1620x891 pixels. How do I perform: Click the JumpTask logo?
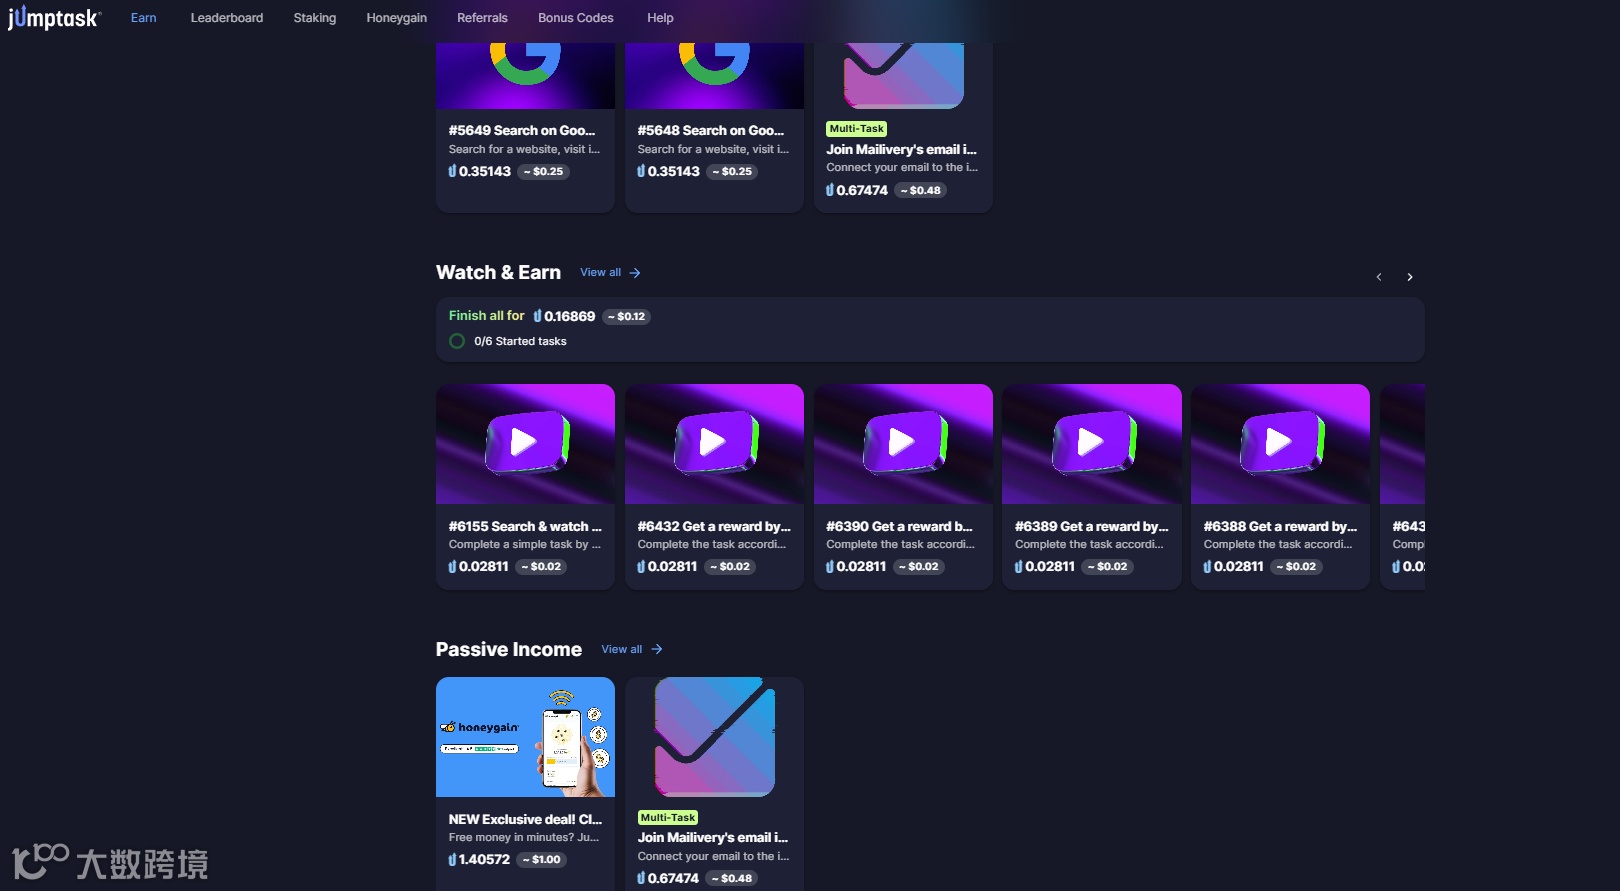click(x=54, y=18)
